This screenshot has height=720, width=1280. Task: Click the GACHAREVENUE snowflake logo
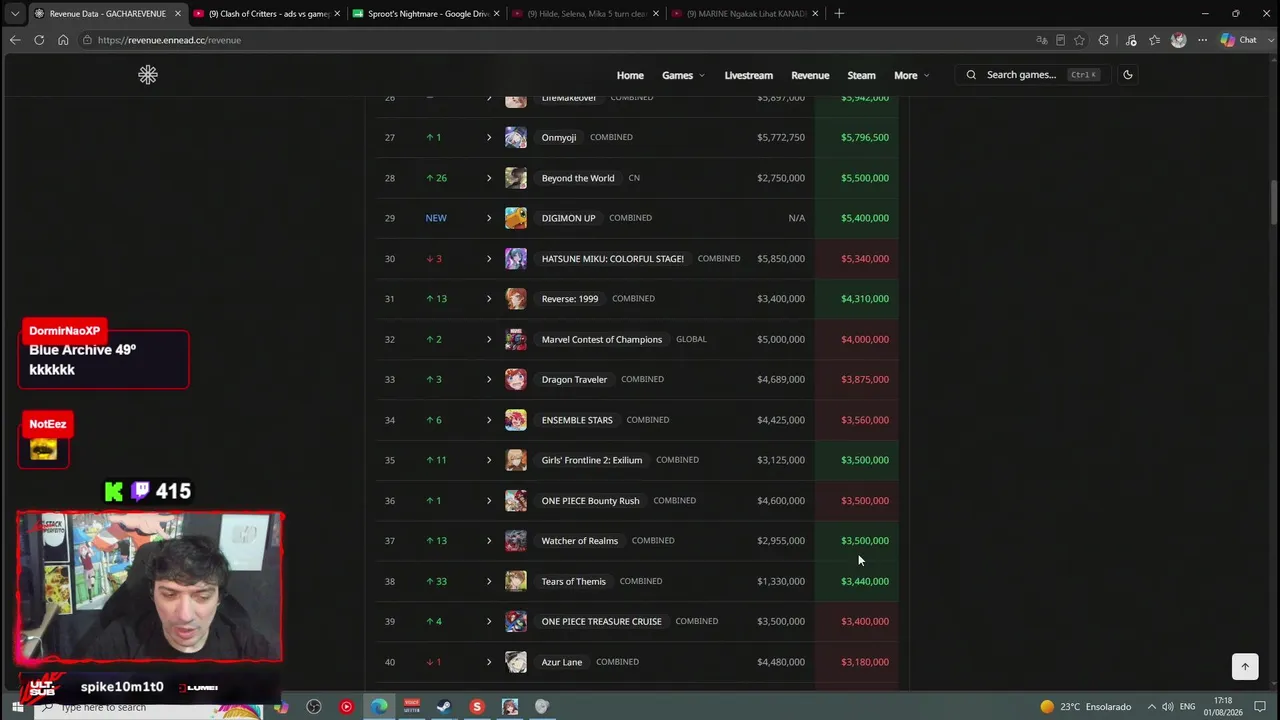pyautogui.click(x=148, y=75)
